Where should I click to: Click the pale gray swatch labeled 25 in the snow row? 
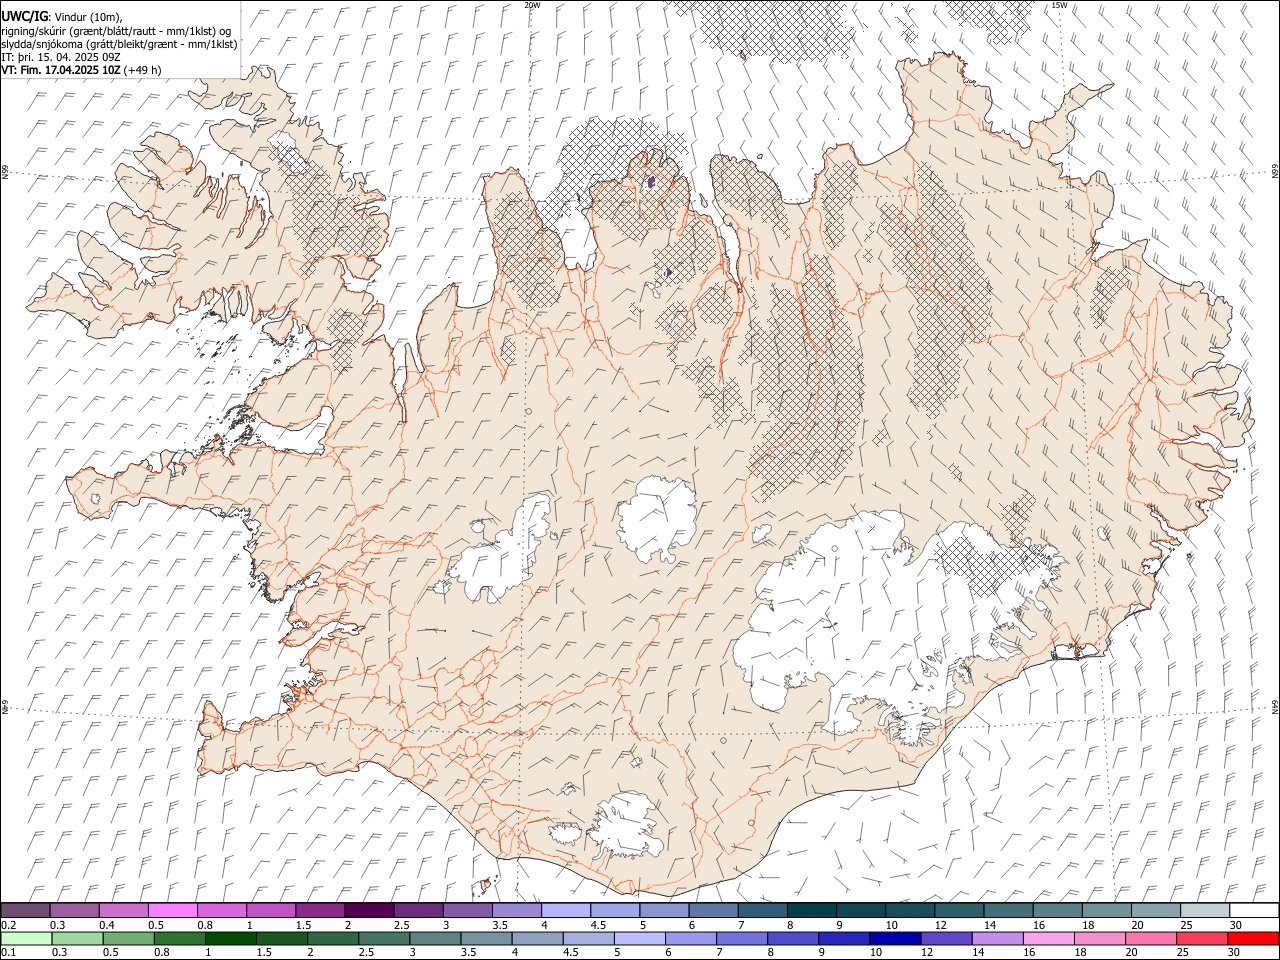1204,910
